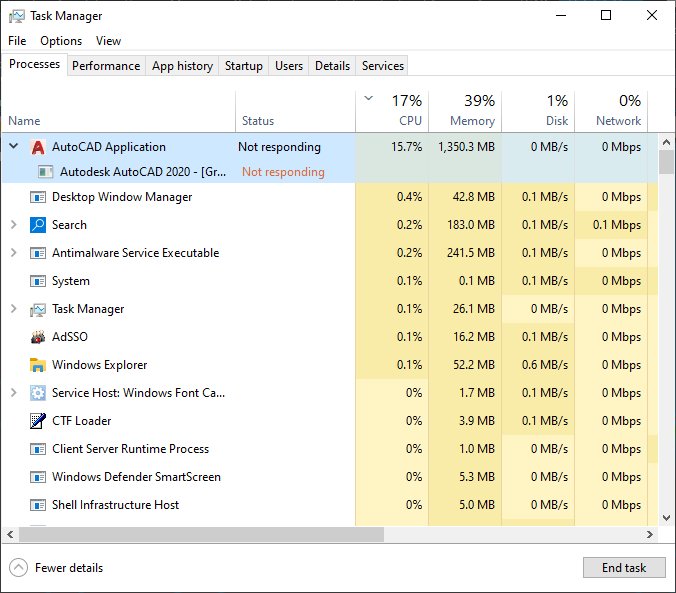
Task: Click the vertical scrollbar up arrow
Action: point(666,142)
